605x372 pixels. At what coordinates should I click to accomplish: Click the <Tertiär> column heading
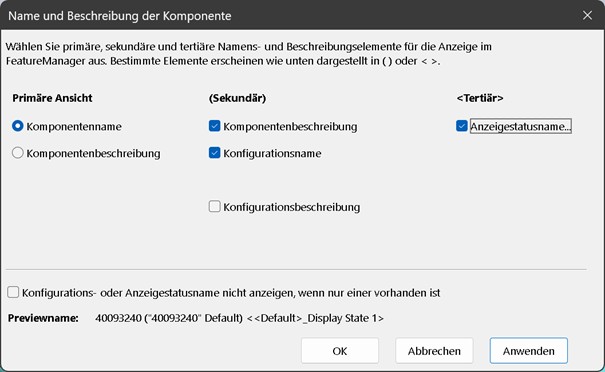click(x=480, y=98)
